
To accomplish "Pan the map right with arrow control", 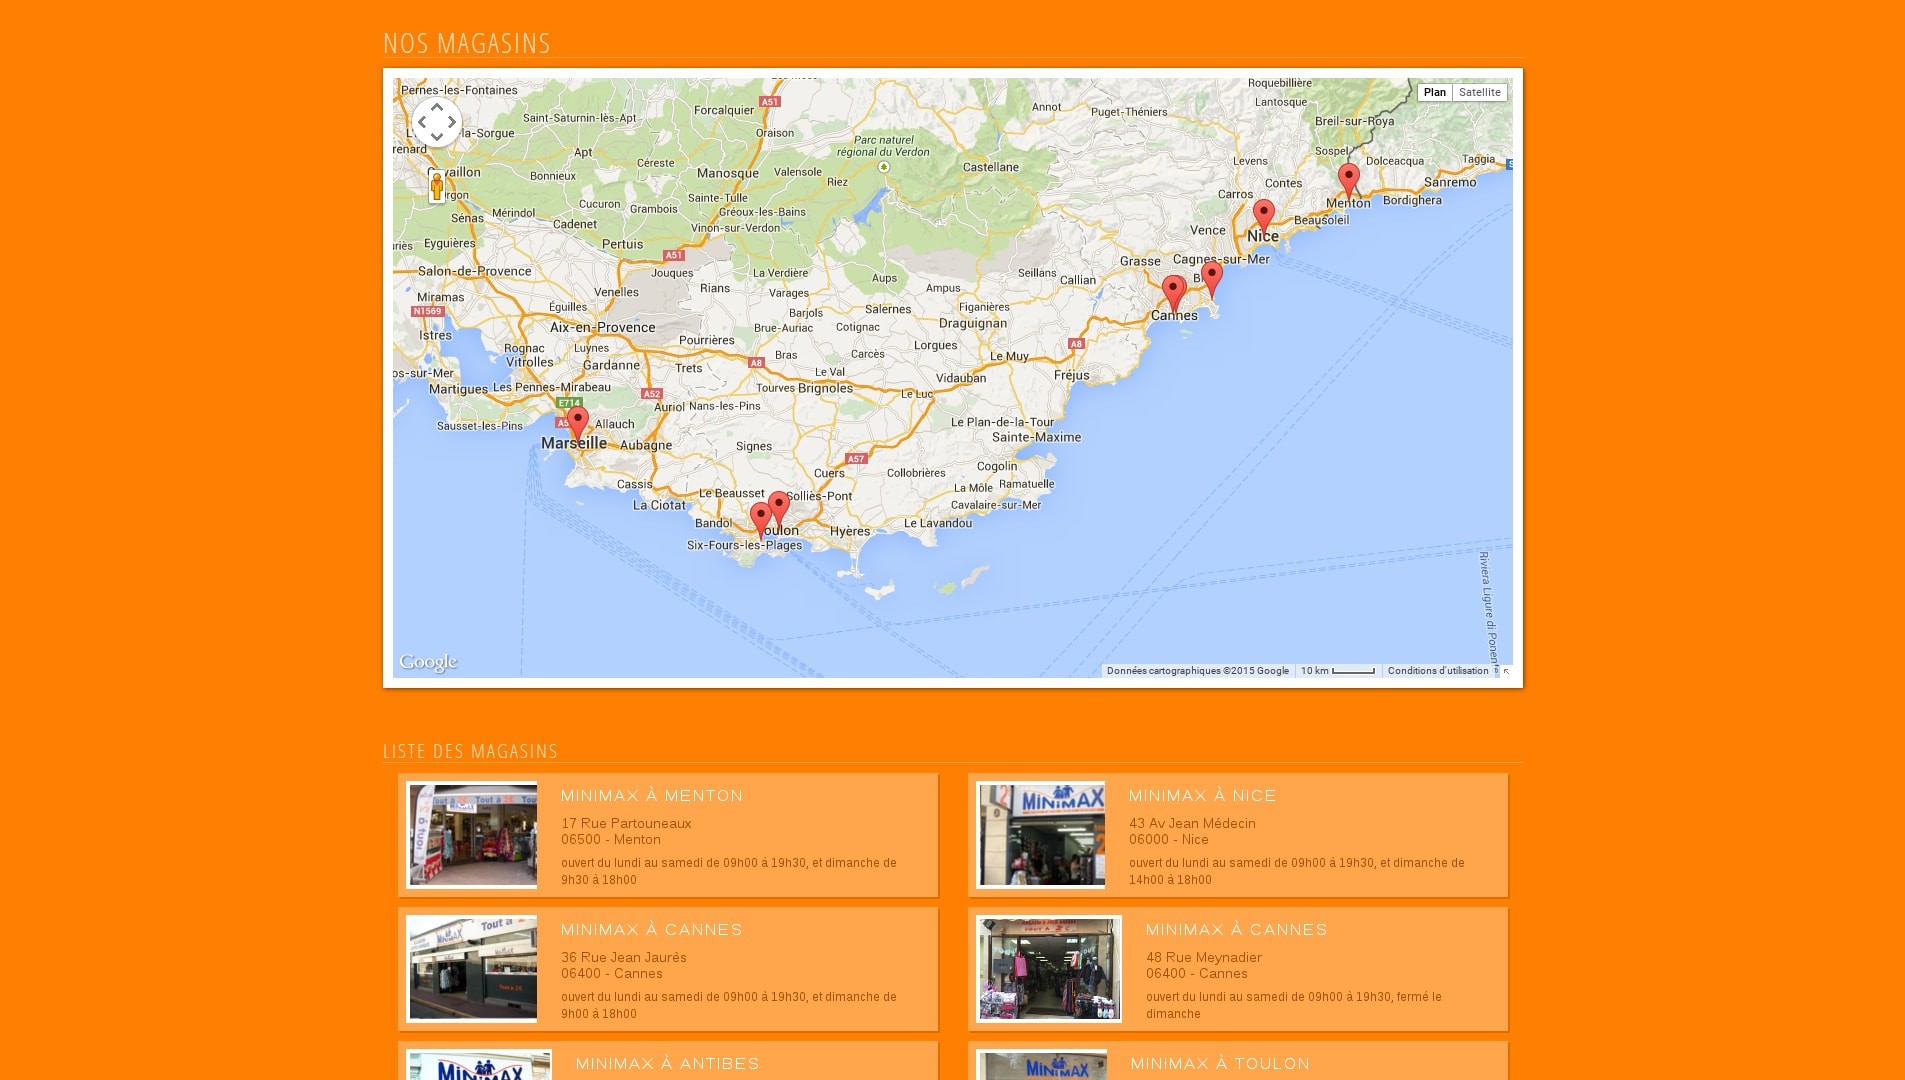I will pos(452,122).
